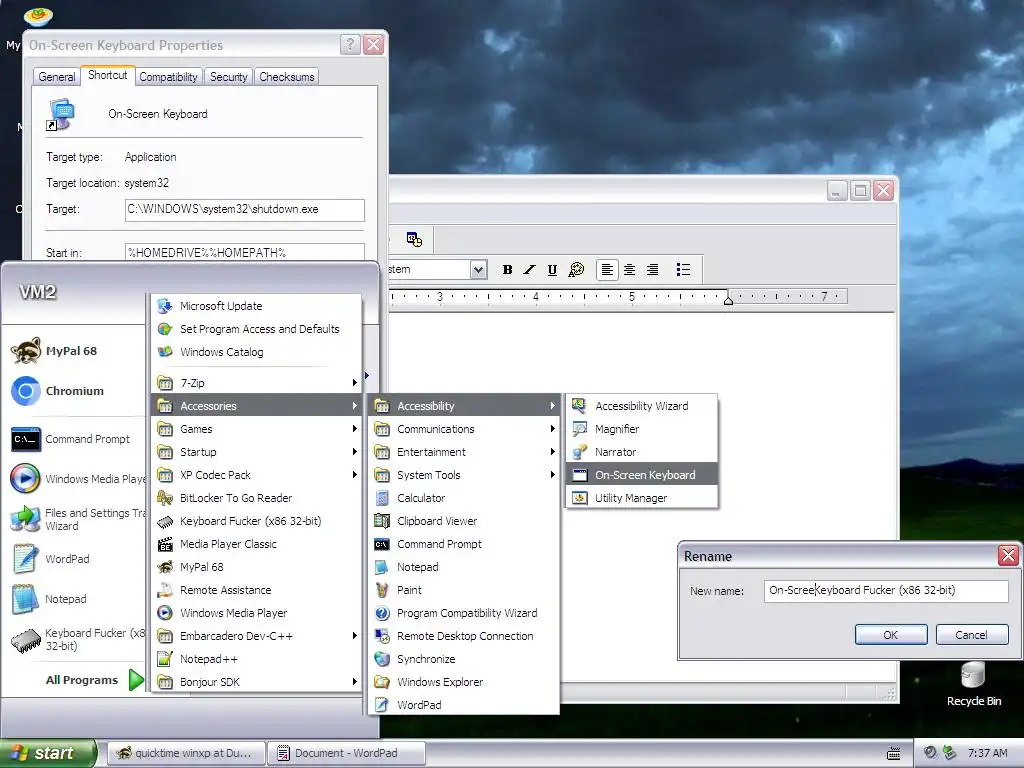Toggle italic formatting in WordPad
Screen dimensions: 1024x768
(x=530, y=270)
